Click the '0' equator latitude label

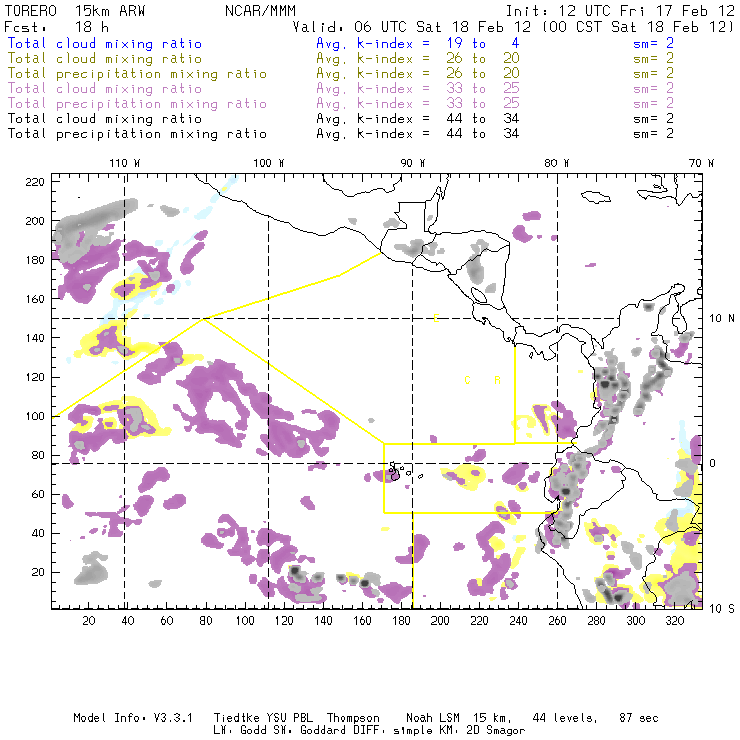click(x=713, y=463)
